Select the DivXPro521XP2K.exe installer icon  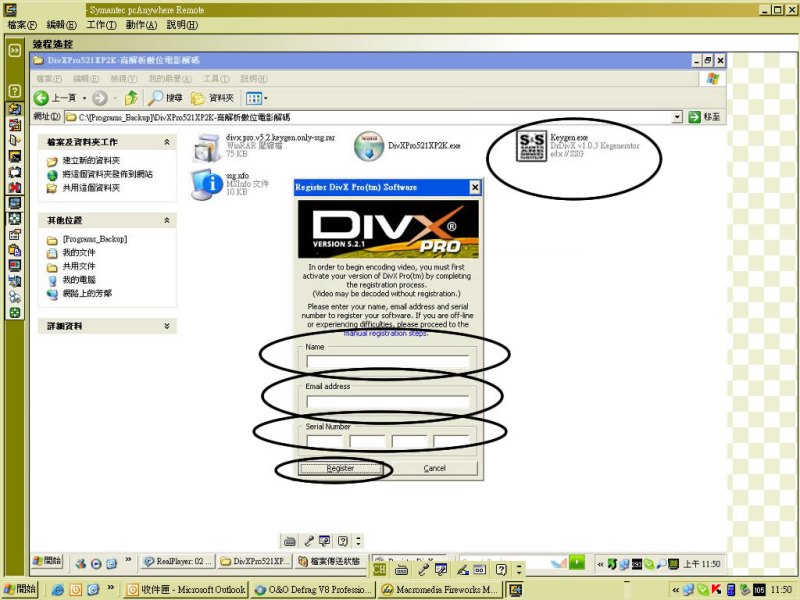click(369, 146)
